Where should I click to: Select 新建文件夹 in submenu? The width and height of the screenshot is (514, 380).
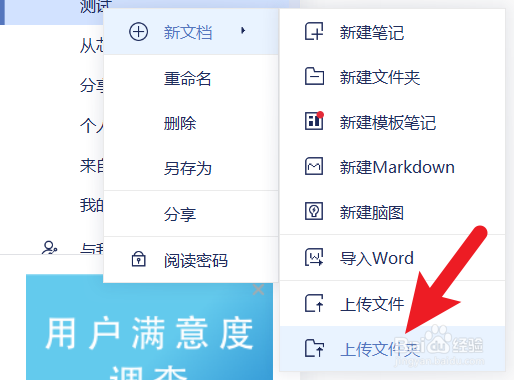point(392,77)
